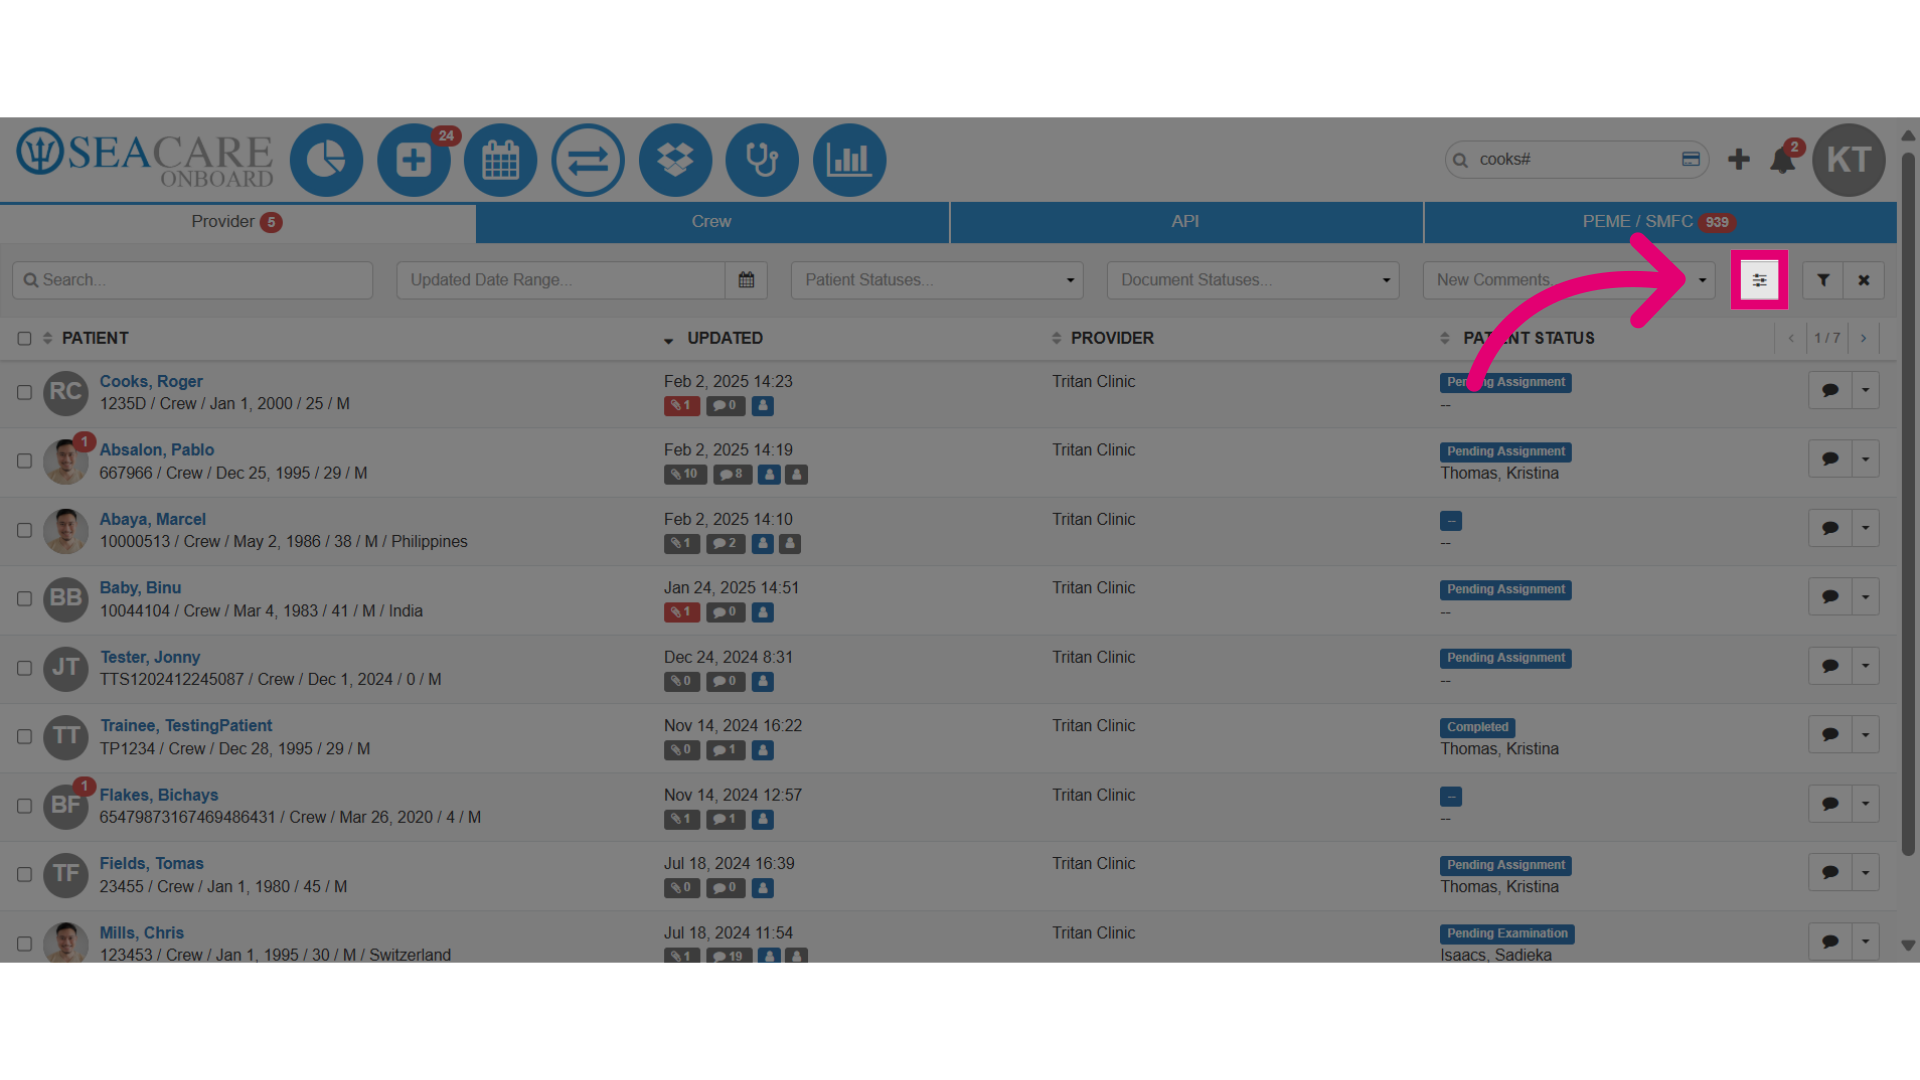1920x1080 pixels.
Task: Switch to the Crew tab
Action: [712, 222]
